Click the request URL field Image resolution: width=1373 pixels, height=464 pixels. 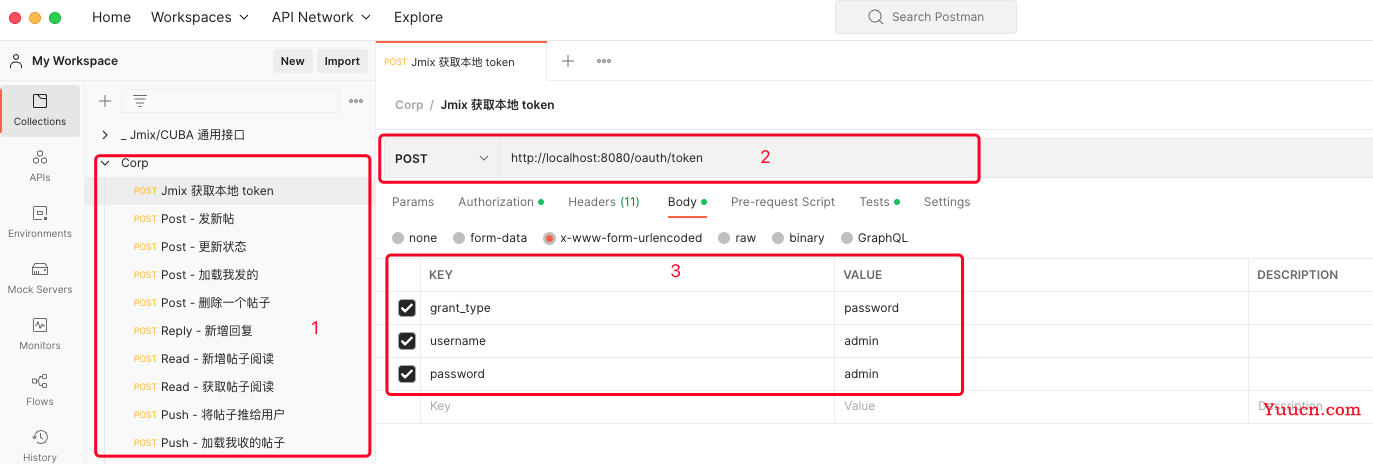(738, 158)
